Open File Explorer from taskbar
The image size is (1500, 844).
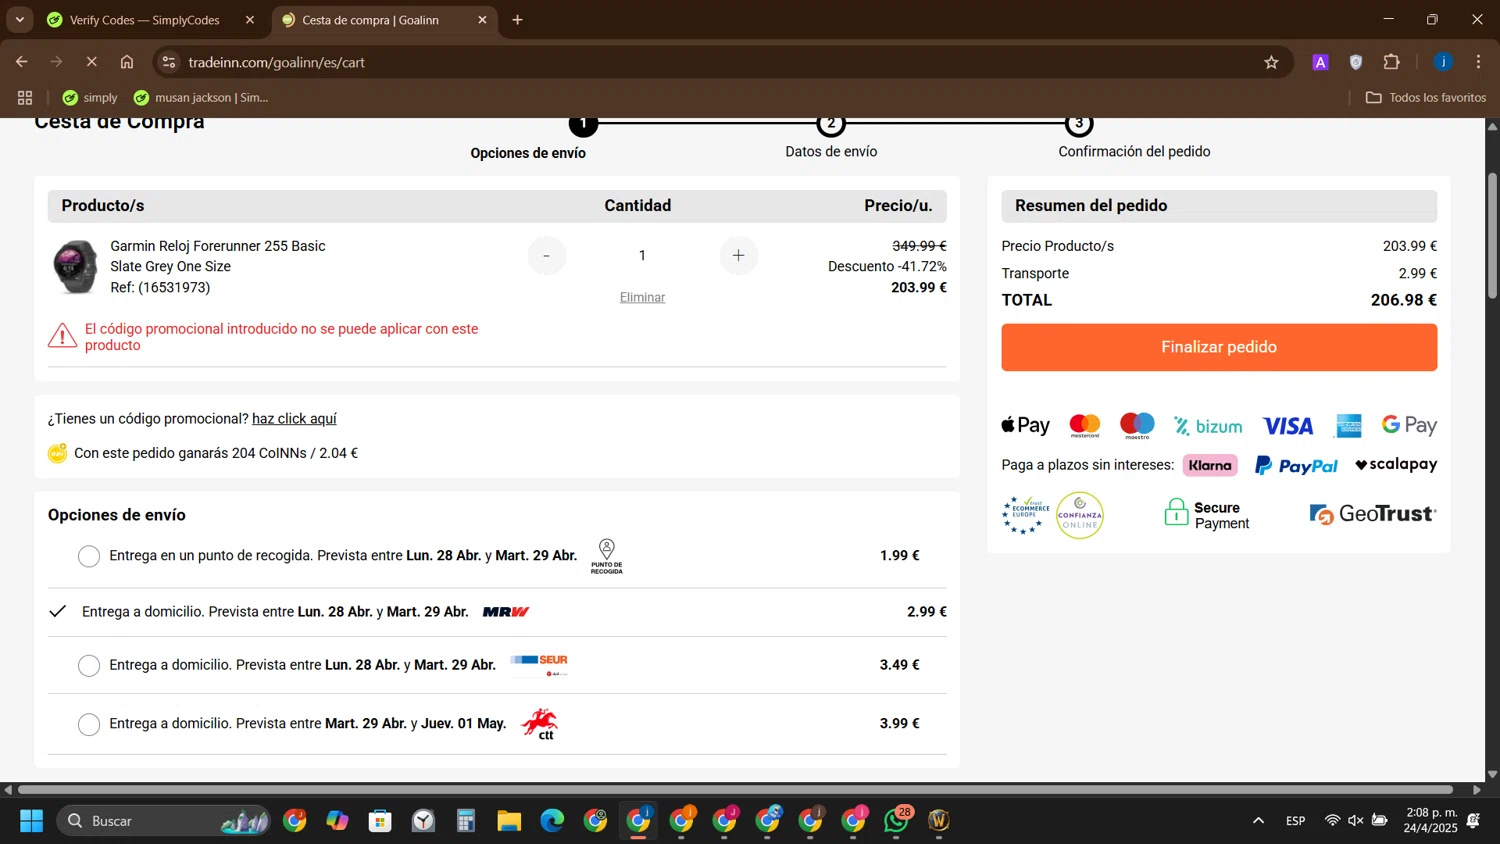pos(509,821)
